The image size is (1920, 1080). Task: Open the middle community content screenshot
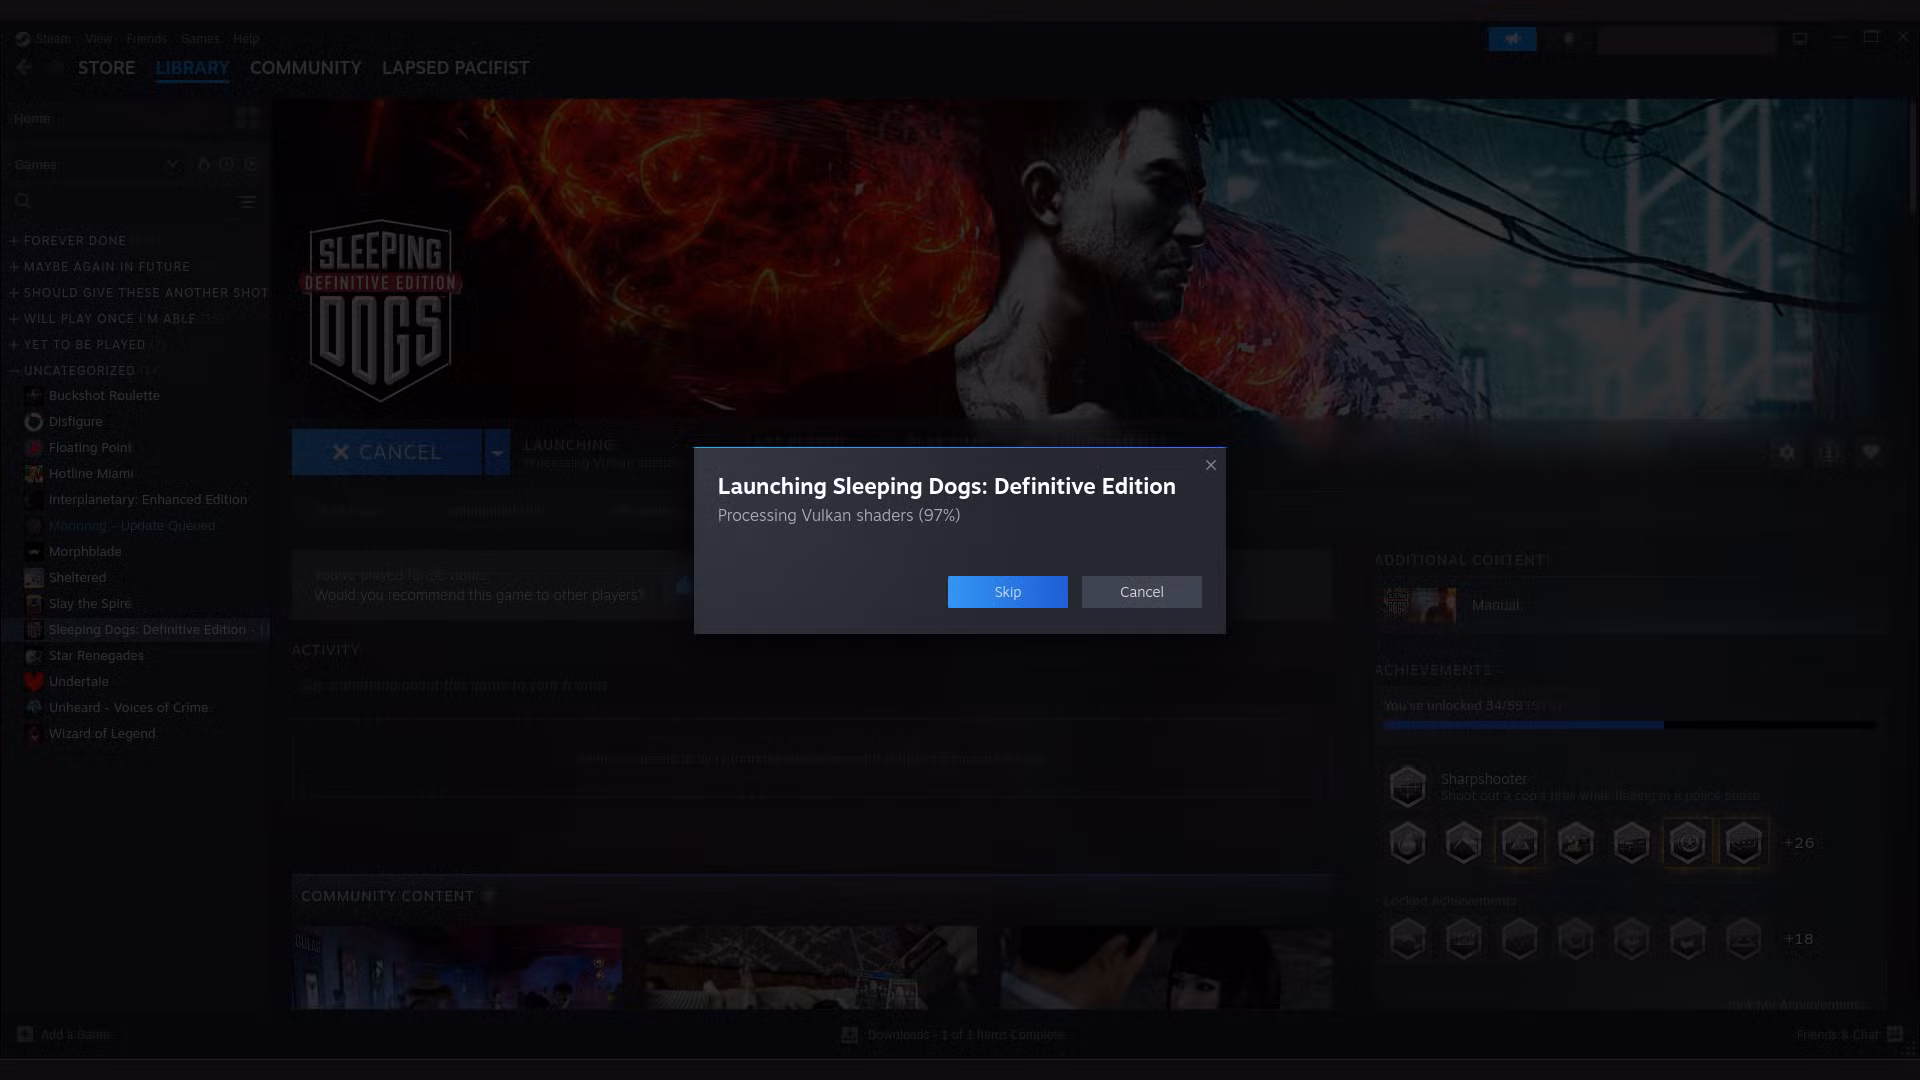pos(811,967)
